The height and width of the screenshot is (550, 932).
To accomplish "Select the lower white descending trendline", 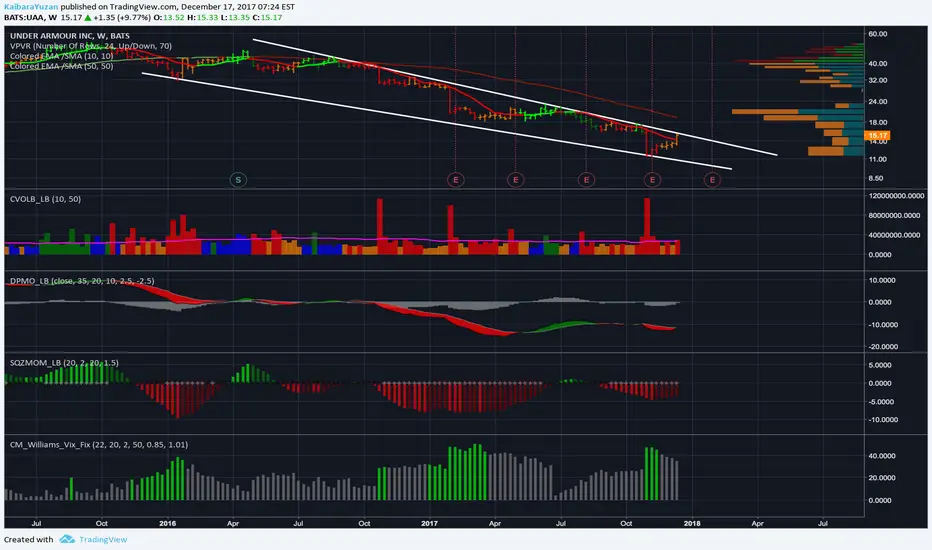I will (437, 121).
